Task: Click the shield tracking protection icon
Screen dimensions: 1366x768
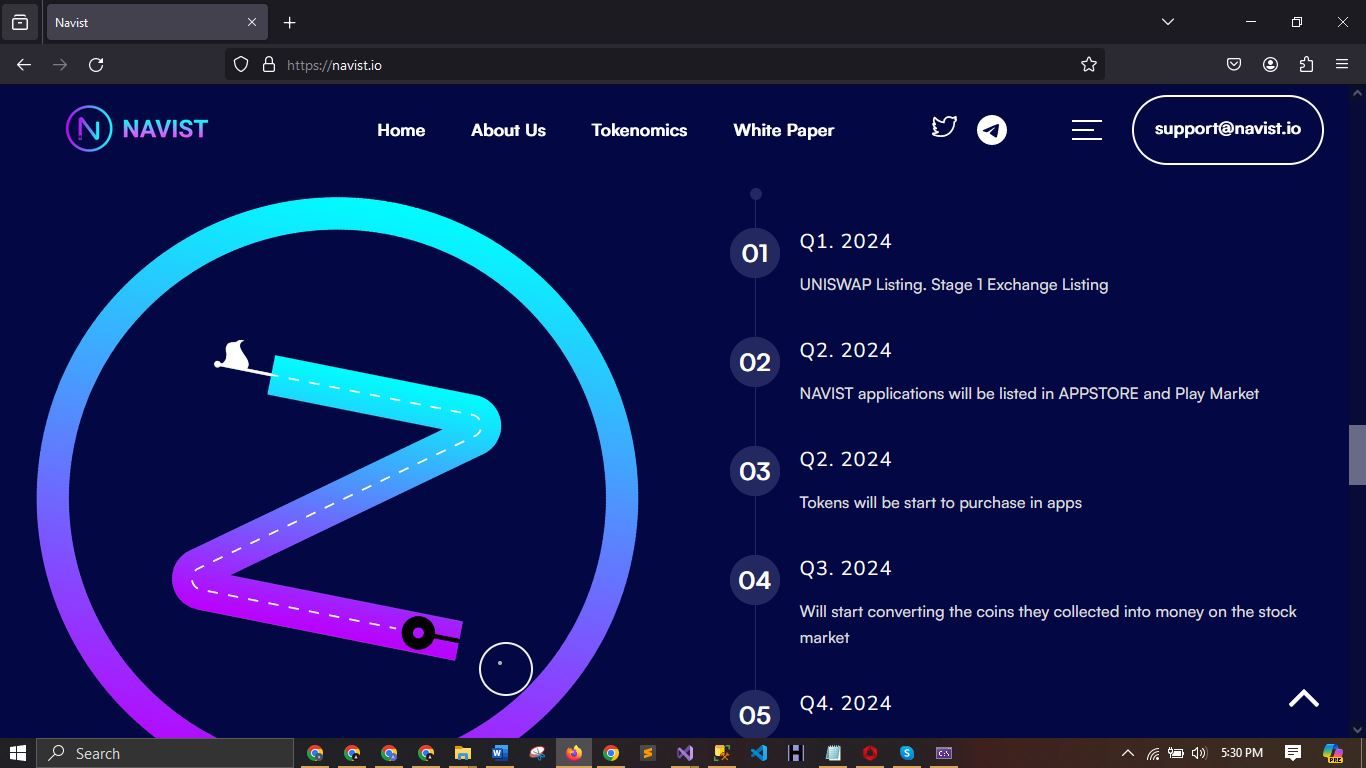Action: coord(241,64)
